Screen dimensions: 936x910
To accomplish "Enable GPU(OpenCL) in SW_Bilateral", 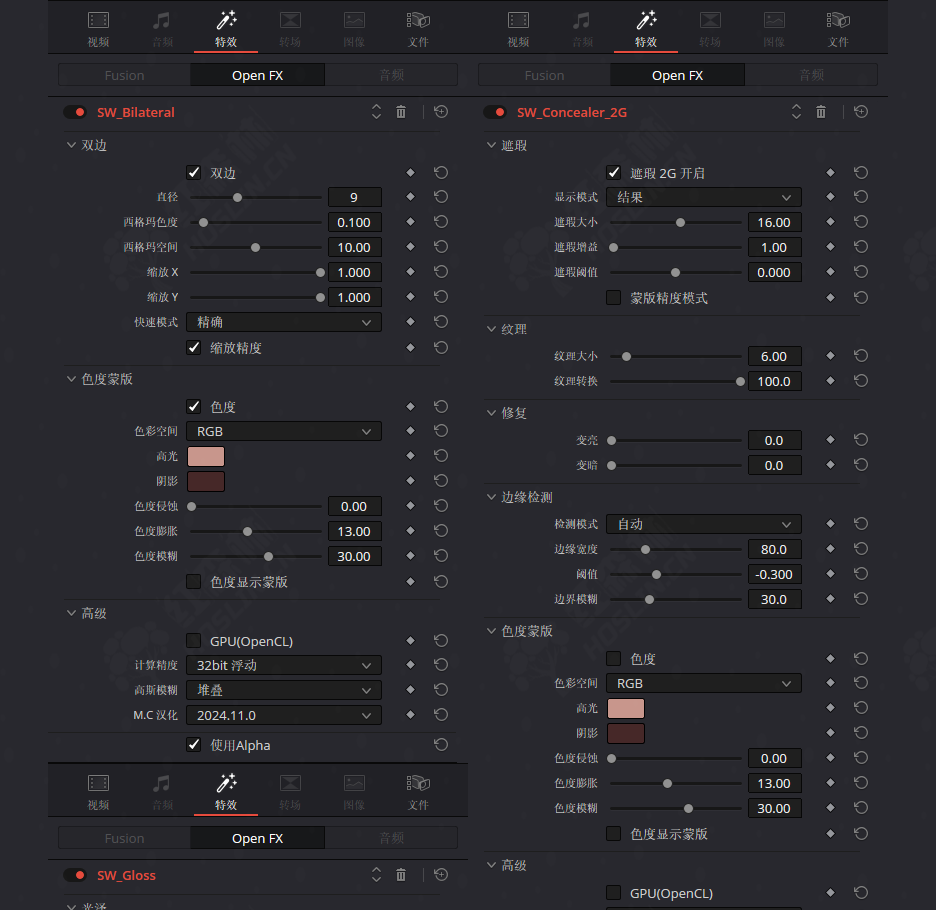I will coord(193,641).
